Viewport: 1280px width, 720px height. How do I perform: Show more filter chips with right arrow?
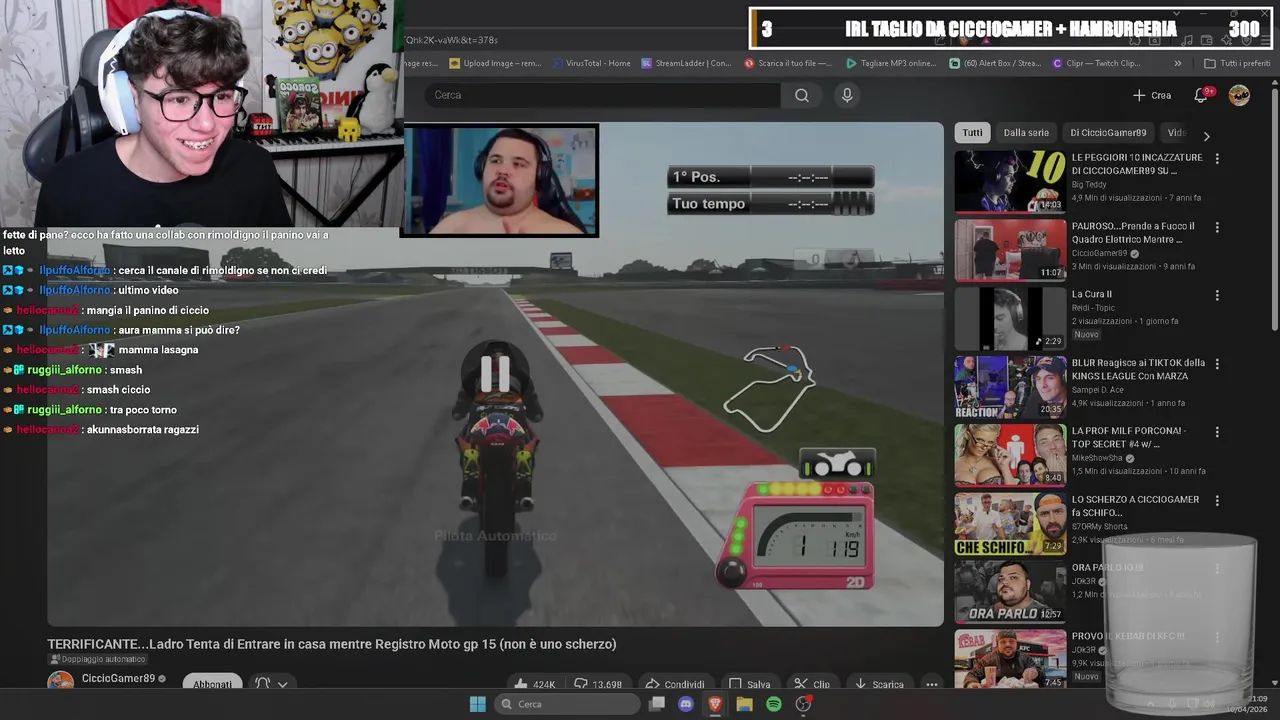1206,135
